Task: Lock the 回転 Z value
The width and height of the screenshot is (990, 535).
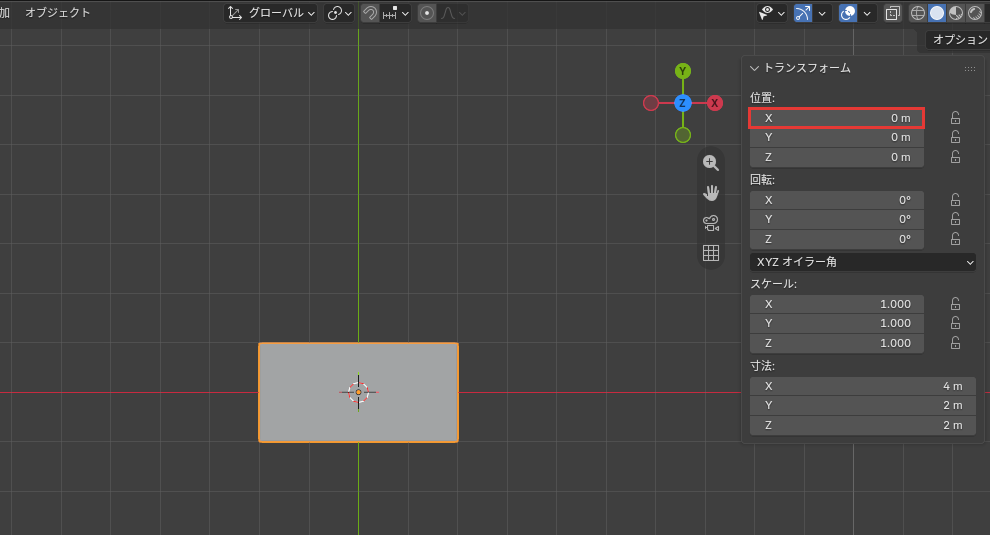Action: pyautogui.click(x=955, y=239)
